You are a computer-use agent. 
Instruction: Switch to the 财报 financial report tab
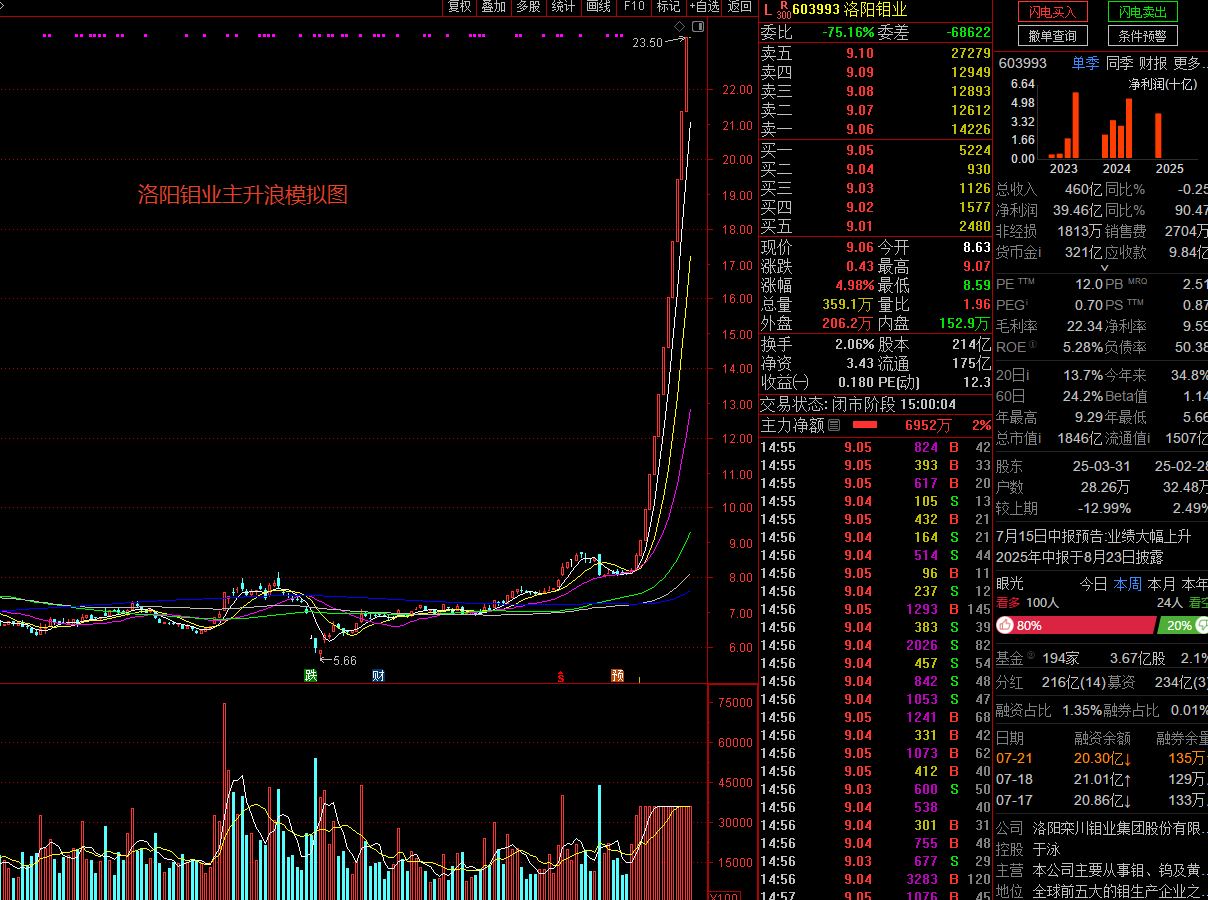pyautogui.click(x=1153, y=62)
